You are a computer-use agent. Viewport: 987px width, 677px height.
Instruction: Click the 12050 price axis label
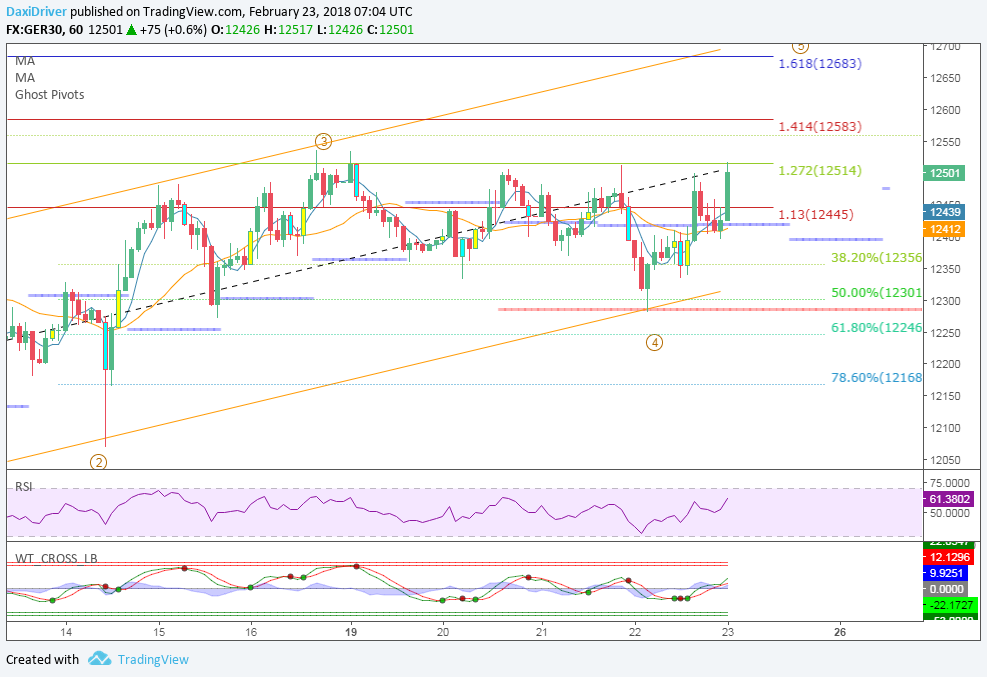click(x=946, y=460)
